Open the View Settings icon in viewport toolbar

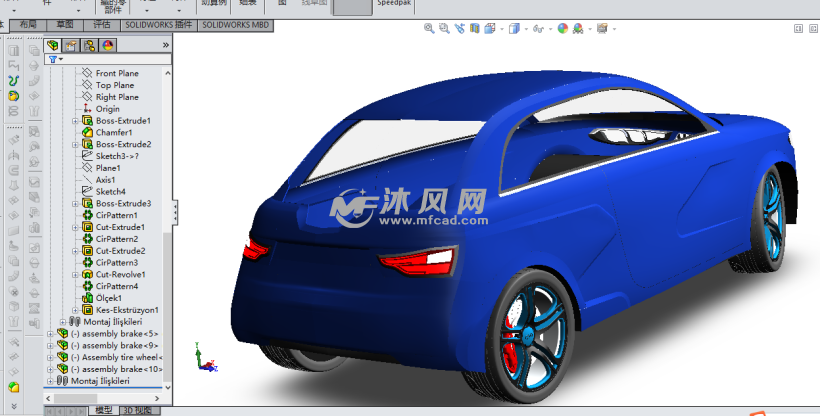603,29
